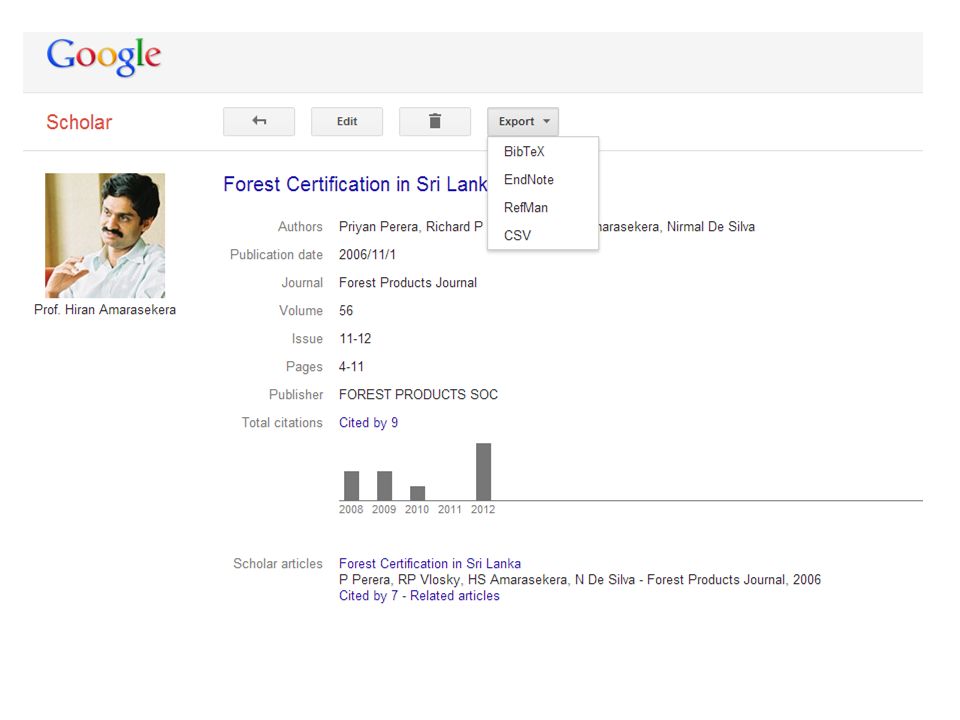This screenshot has width=960, height=720.
Task: Click the 2012 citations bar
Action: coord(484,472)
